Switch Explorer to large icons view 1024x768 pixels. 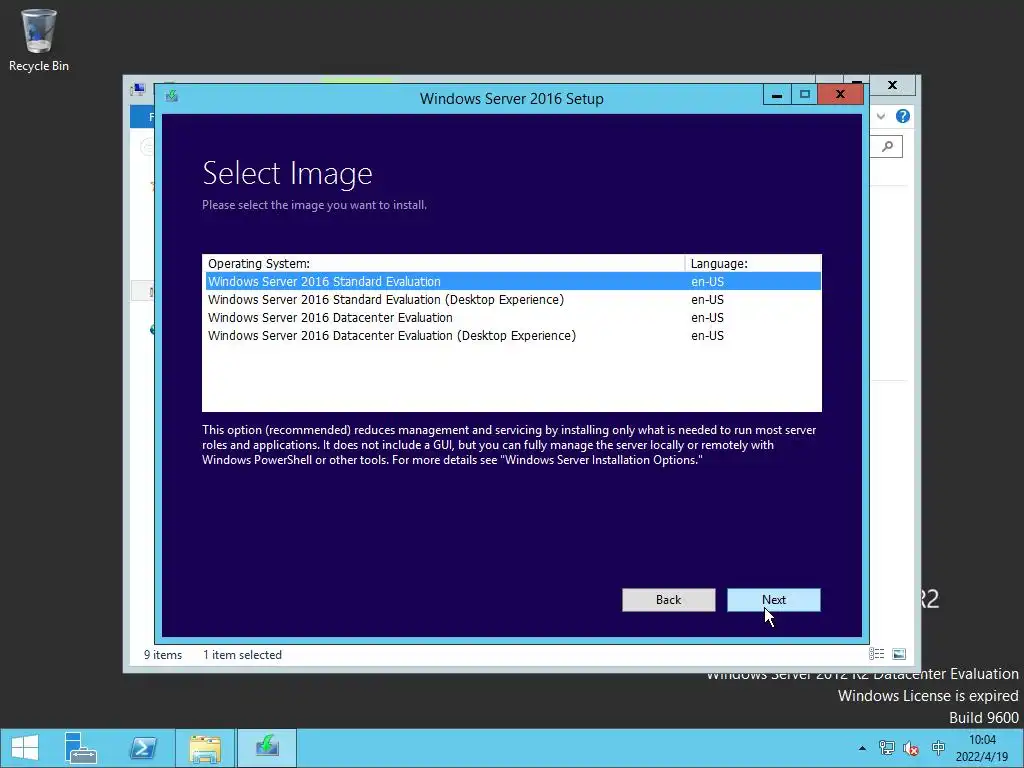tap(899, 654)
